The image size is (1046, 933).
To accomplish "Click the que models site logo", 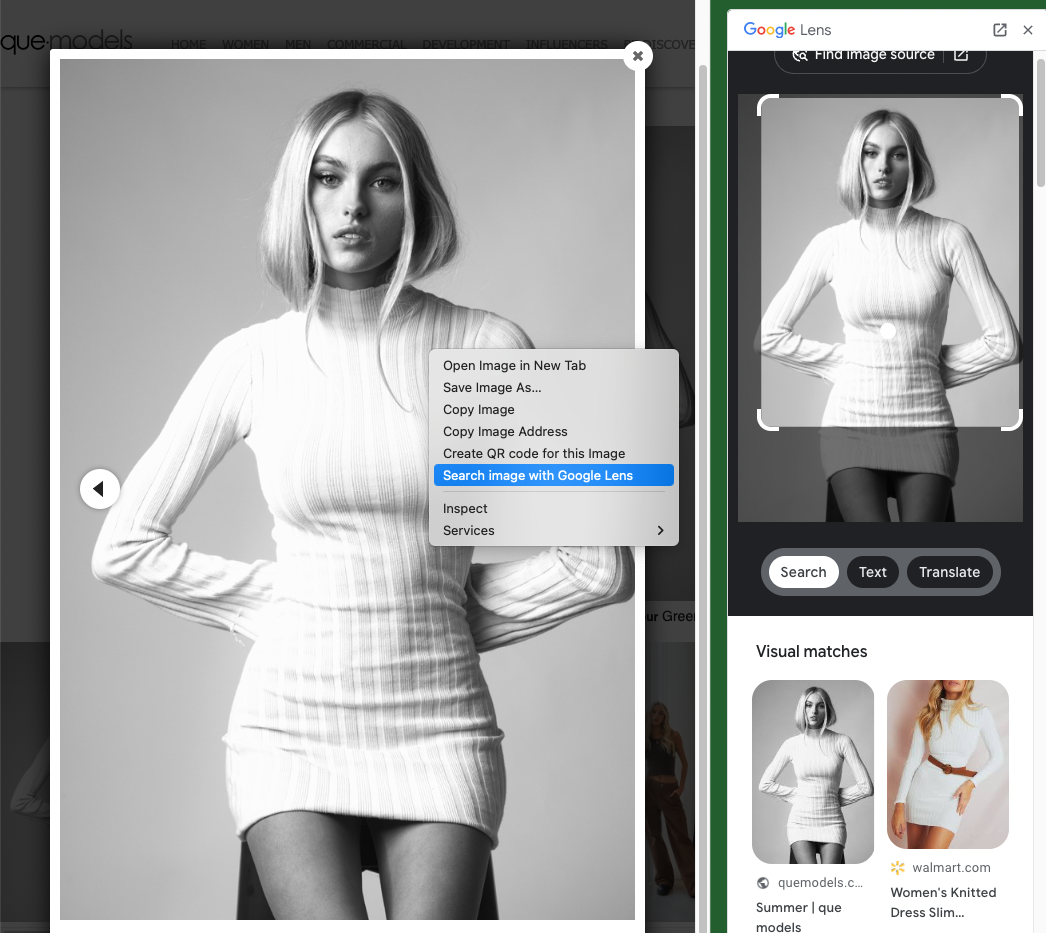I will tap(67, 40).
